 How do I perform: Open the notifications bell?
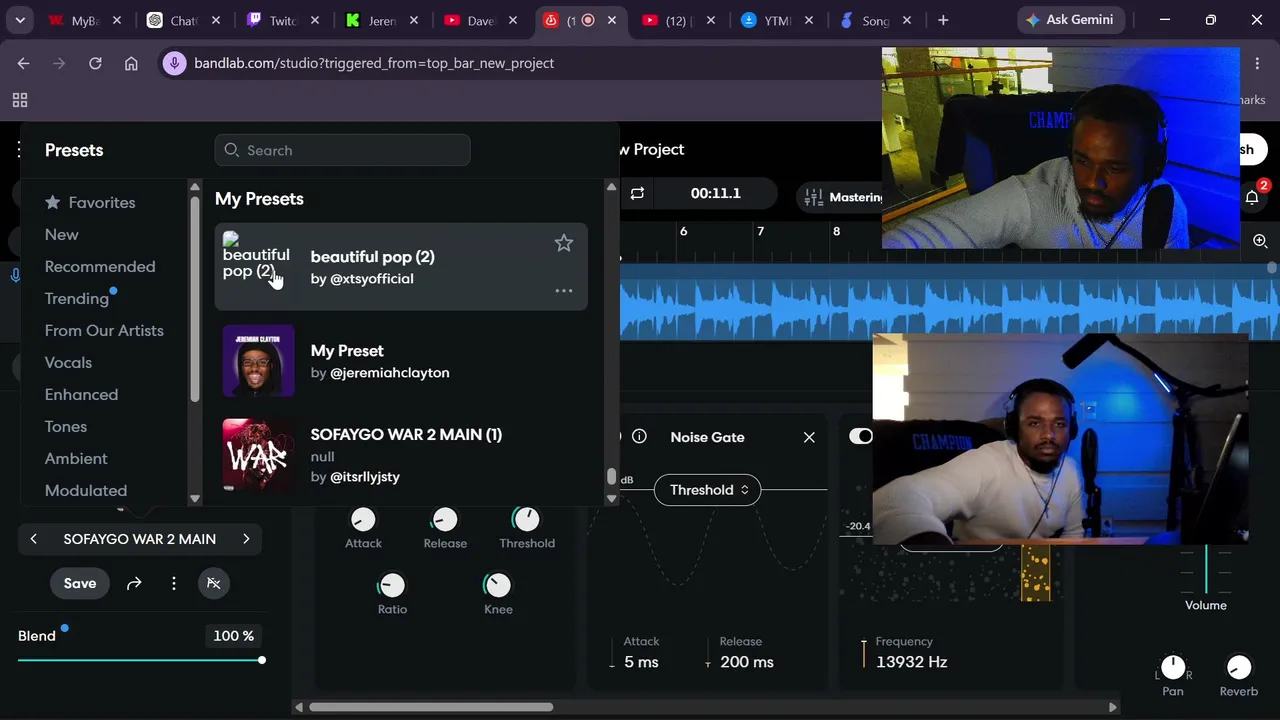(1252, 197)
